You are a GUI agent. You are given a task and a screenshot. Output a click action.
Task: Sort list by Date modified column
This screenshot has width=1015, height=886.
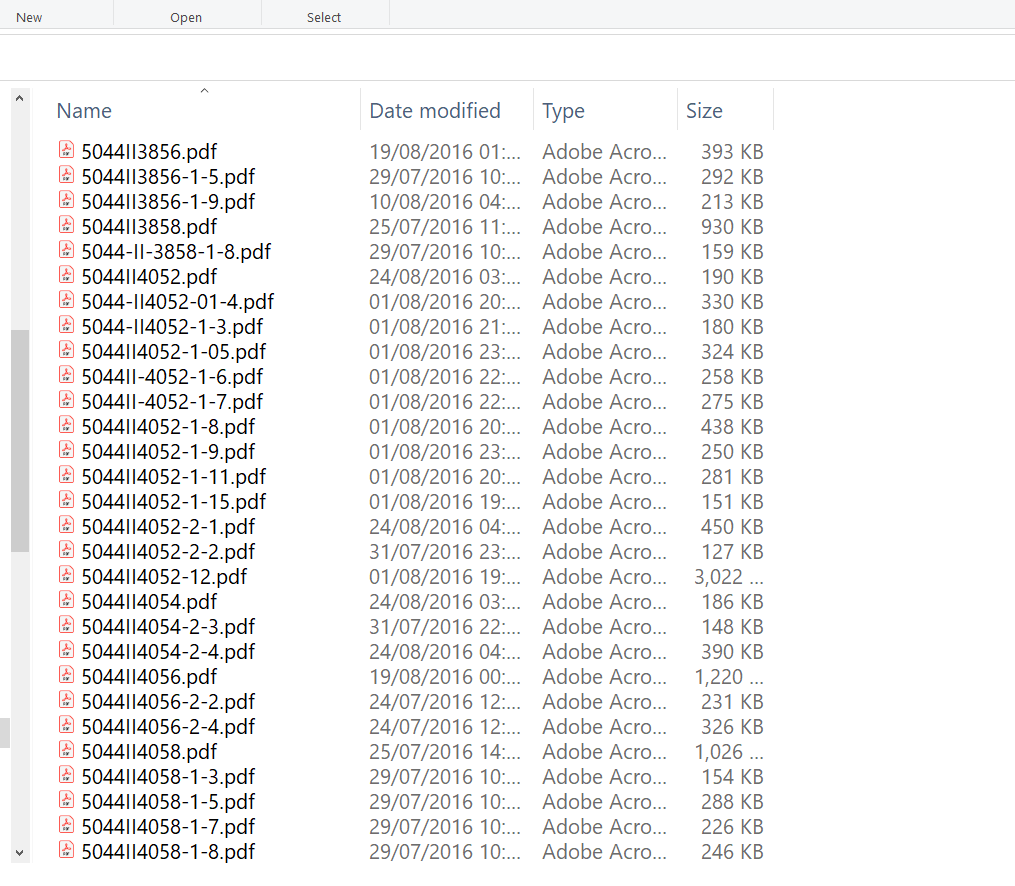point(435,111)
